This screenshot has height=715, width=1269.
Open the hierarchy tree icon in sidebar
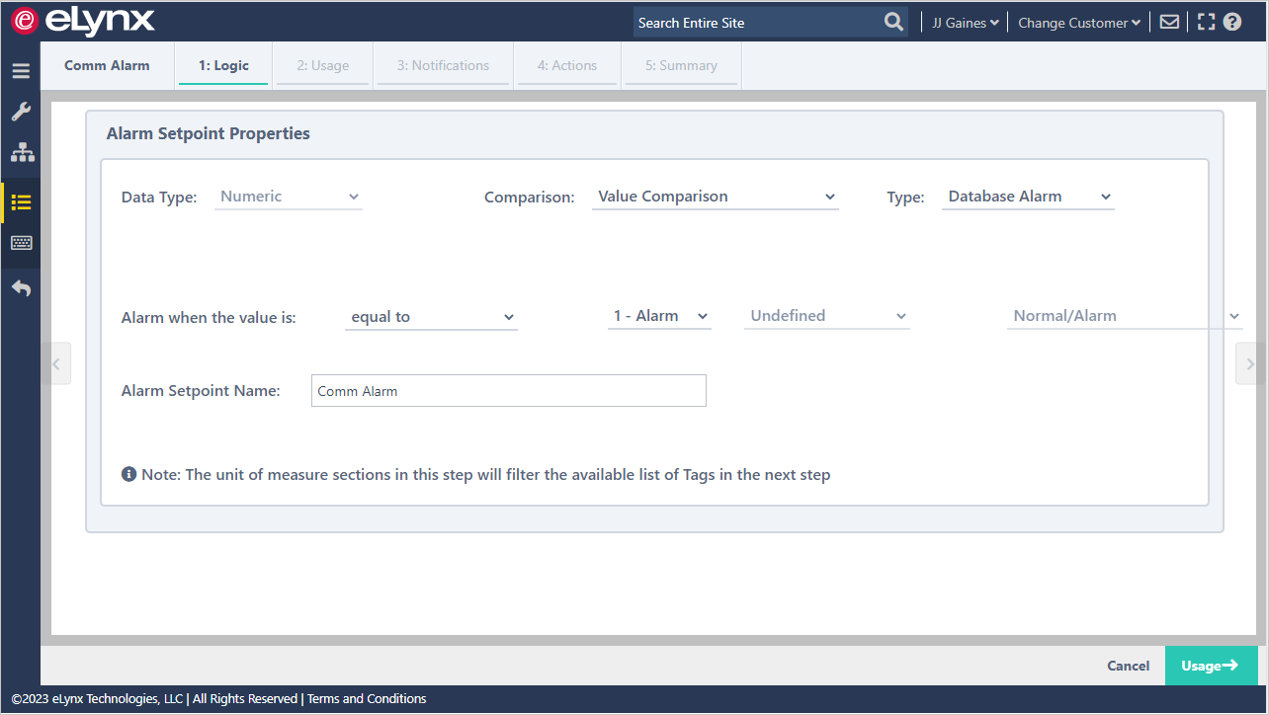point(22,153)
